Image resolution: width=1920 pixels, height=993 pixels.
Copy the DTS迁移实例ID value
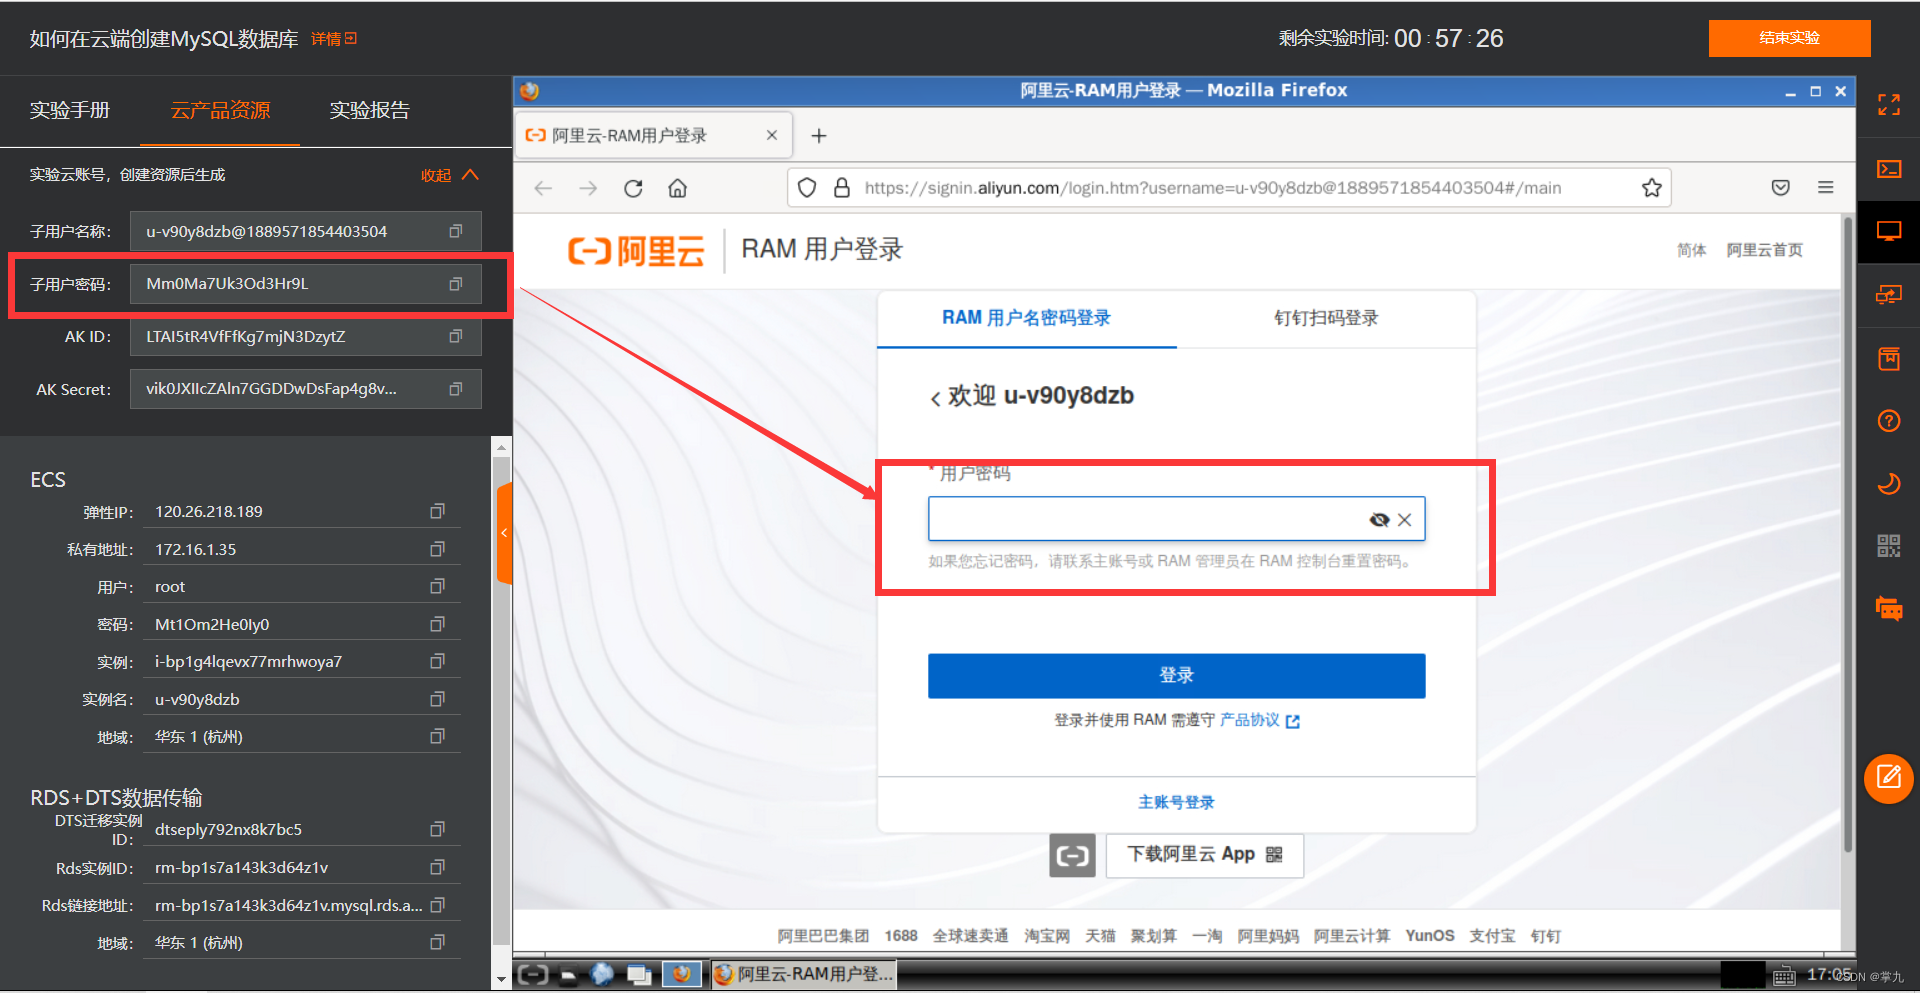[437, 829]
